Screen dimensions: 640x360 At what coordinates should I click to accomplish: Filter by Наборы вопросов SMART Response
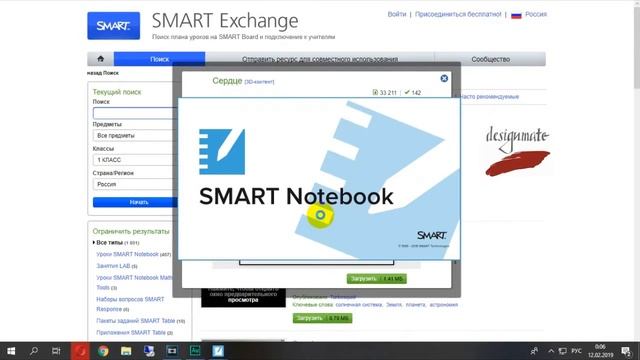(130, 304)
